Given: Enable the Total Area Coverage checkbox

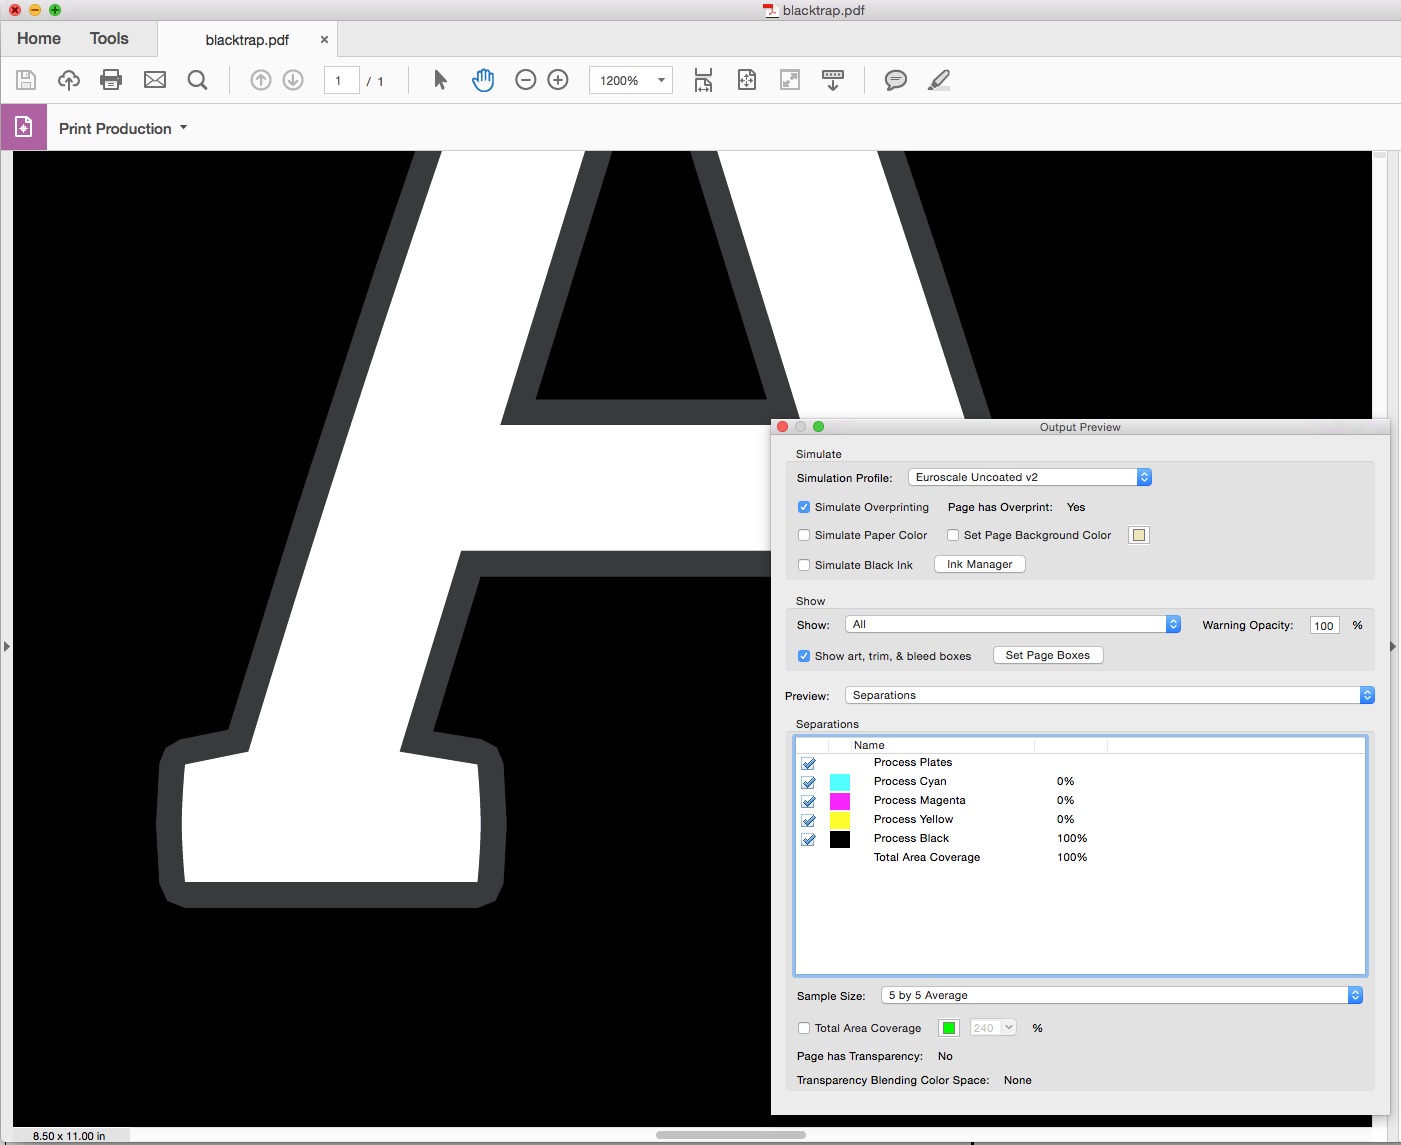Looking at the screenshot, I should 804,1028.
